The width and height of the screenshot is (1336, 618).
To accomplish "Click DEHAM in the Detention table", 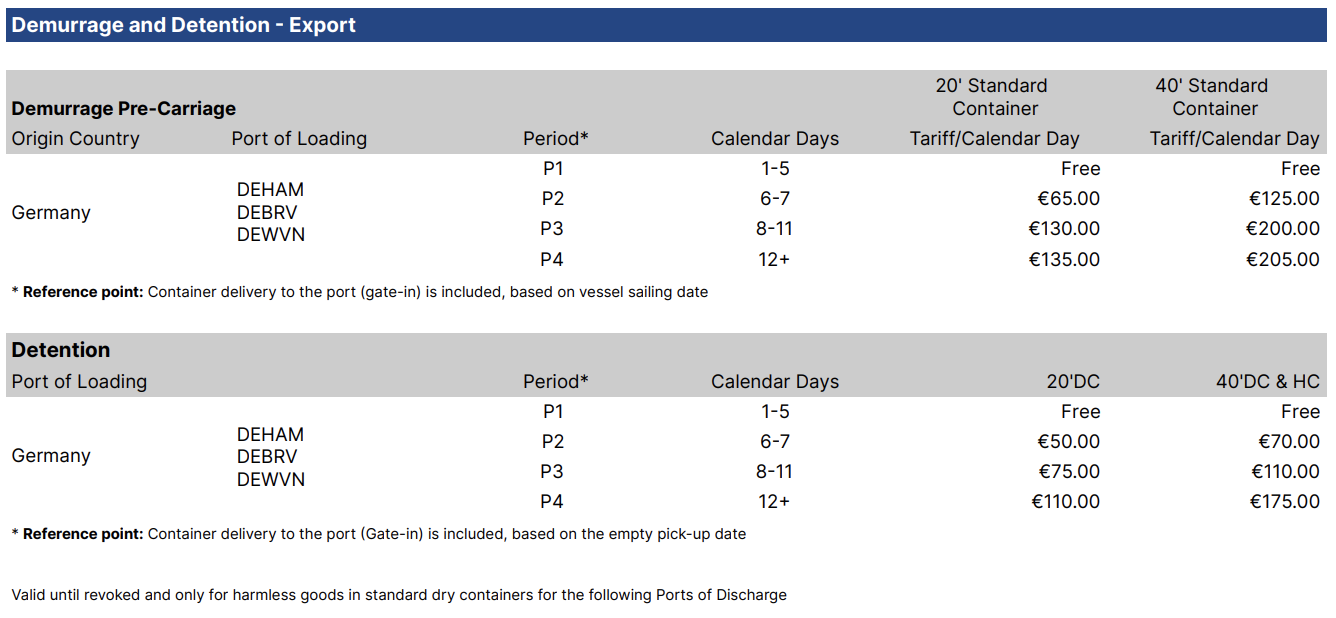I will tap(270, 434).
